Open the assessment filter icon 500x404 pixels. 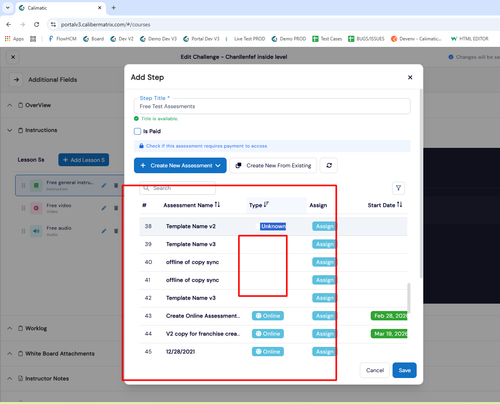[x=398, y=188]
